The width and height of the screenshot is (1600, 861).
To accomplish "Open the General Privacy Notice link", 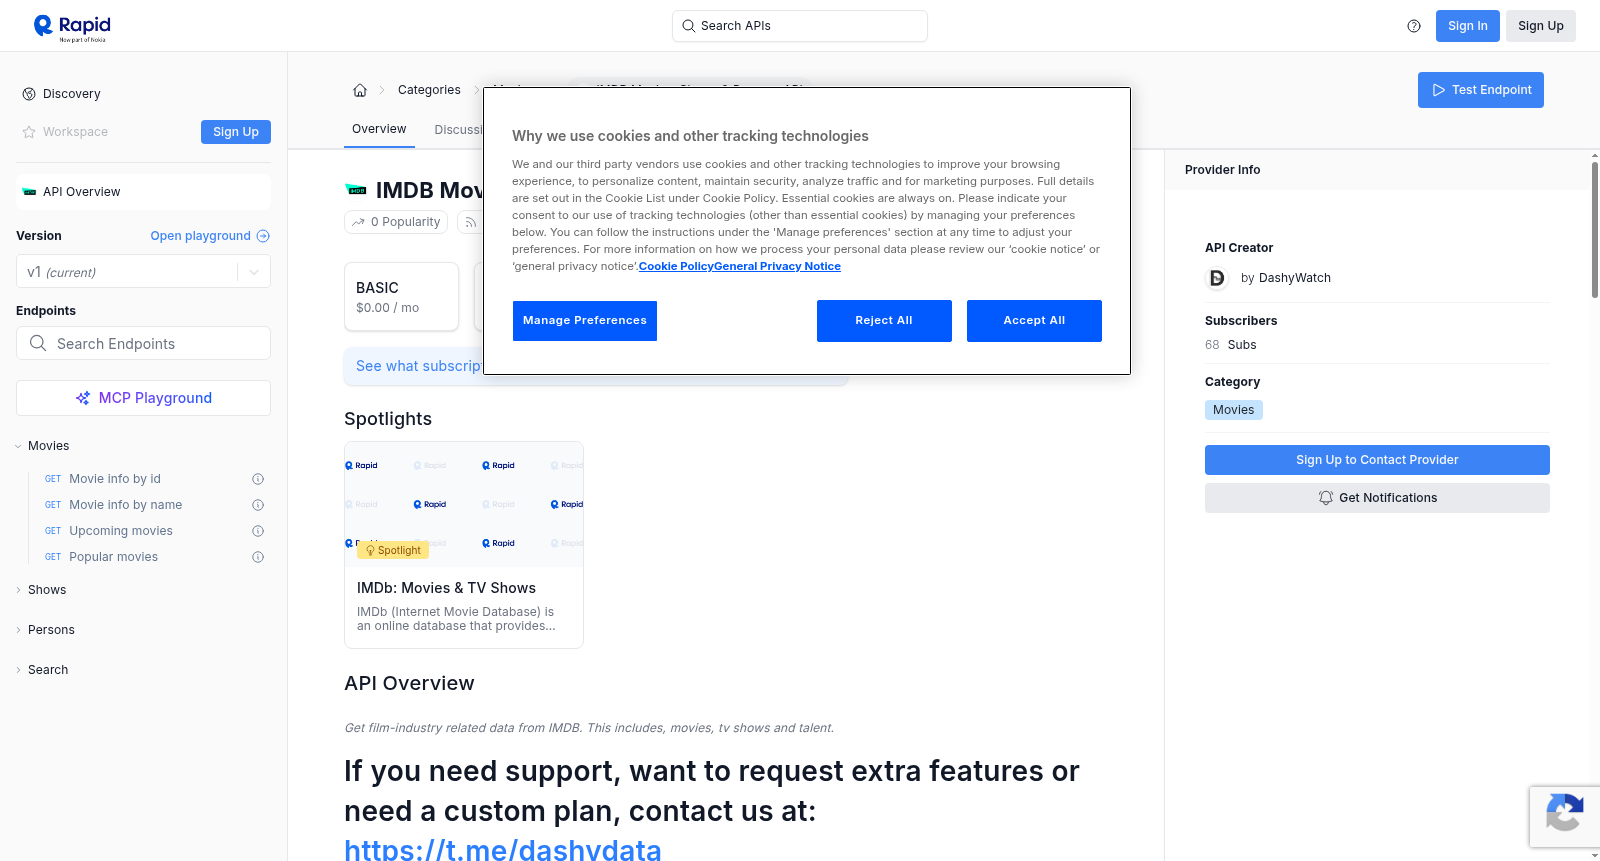I will tap(777, 266).
